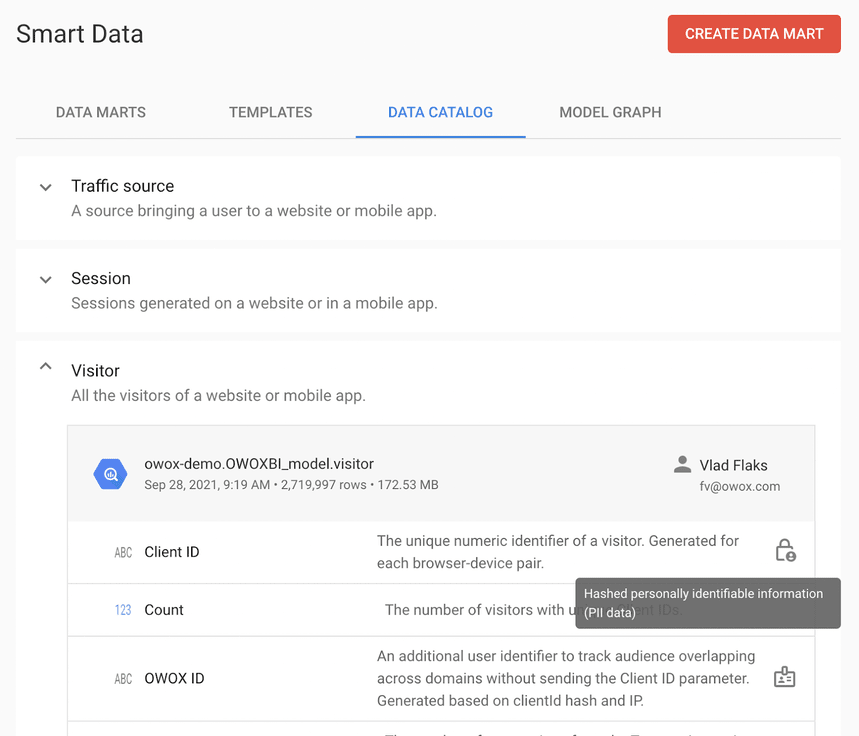Collapse the Visitor section
This screenshot has height=736, width=859.
(x=45, y=367)
